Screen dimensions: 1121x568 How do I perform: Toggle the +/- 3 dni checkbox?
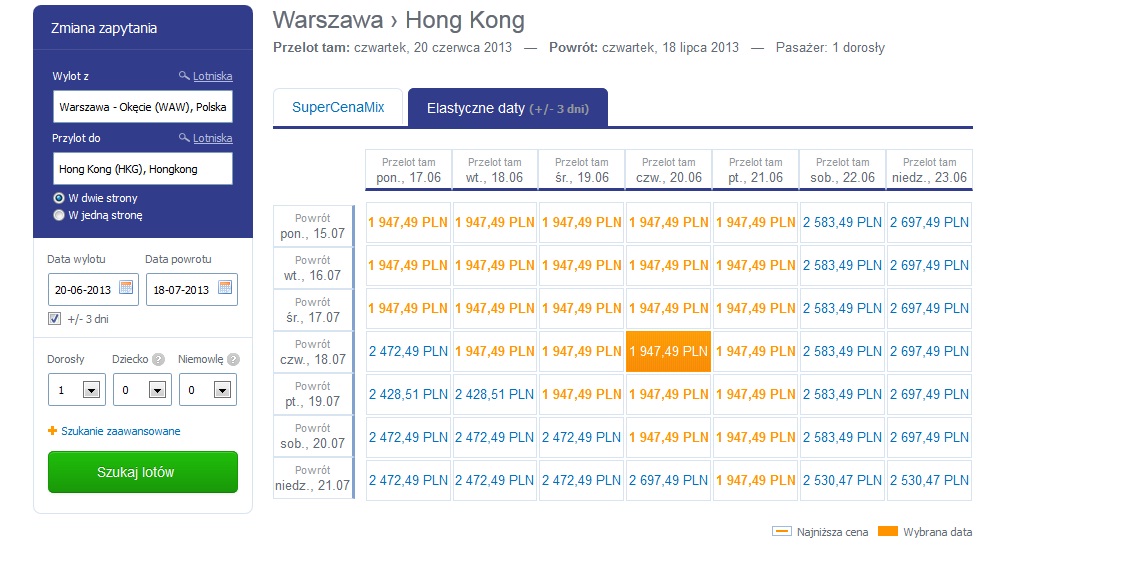54,318
